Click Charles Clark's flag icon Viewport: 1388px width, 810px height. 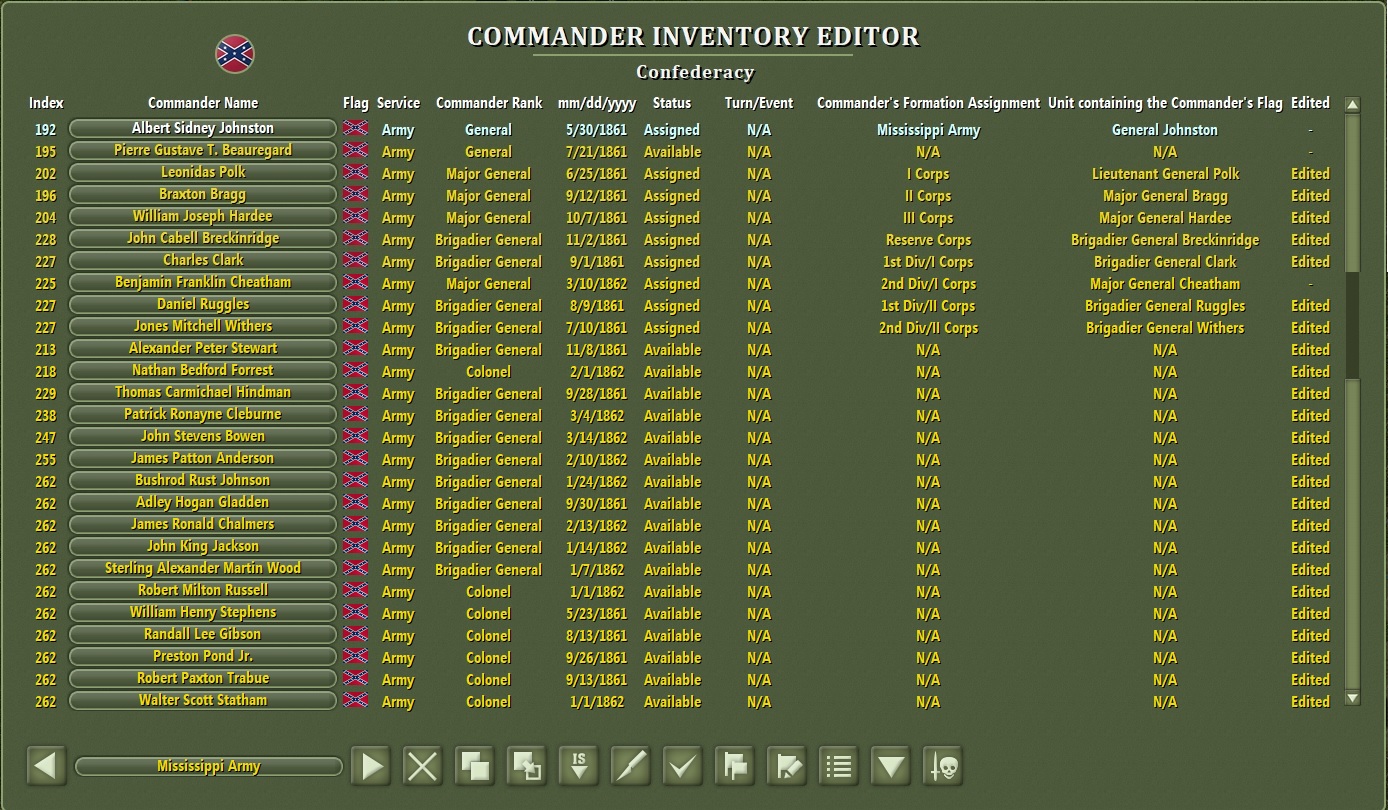point(355,260)
